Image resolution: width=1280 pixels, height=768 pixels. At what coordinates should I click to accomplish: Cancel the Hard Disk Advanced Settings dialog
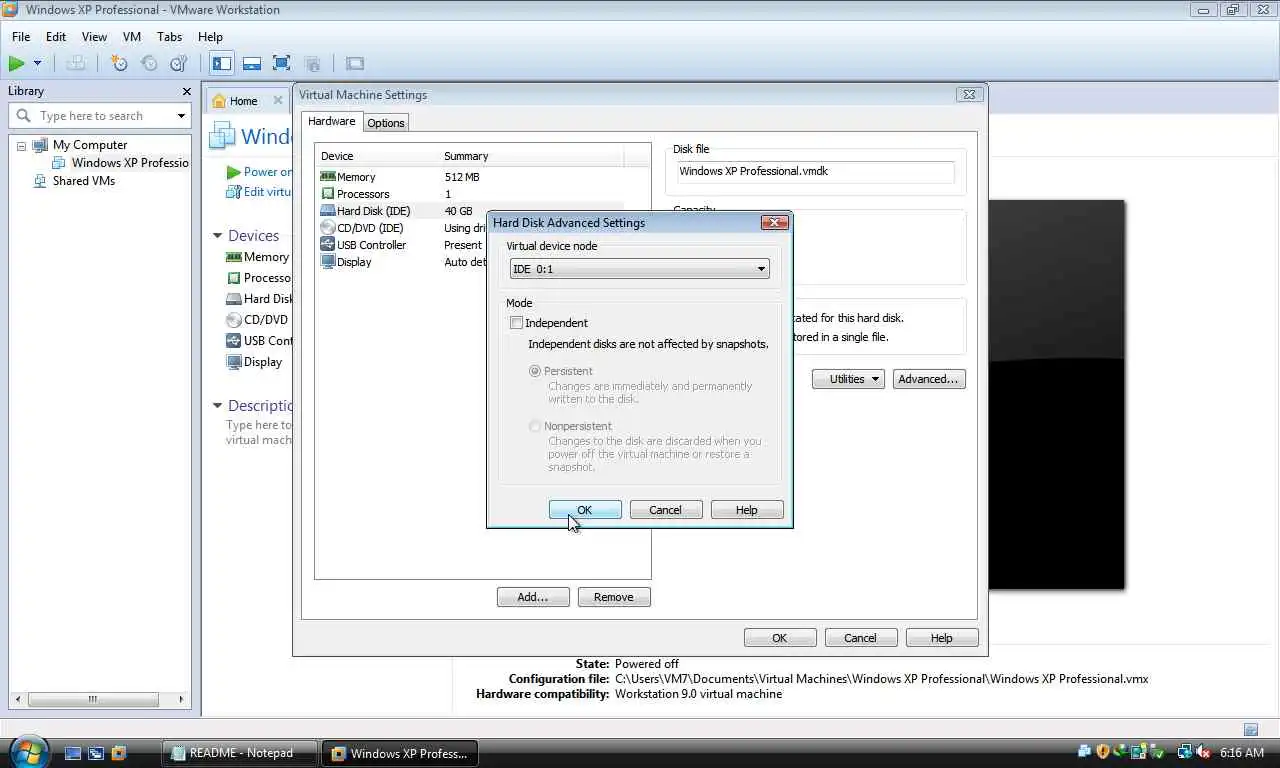(665, 510)
